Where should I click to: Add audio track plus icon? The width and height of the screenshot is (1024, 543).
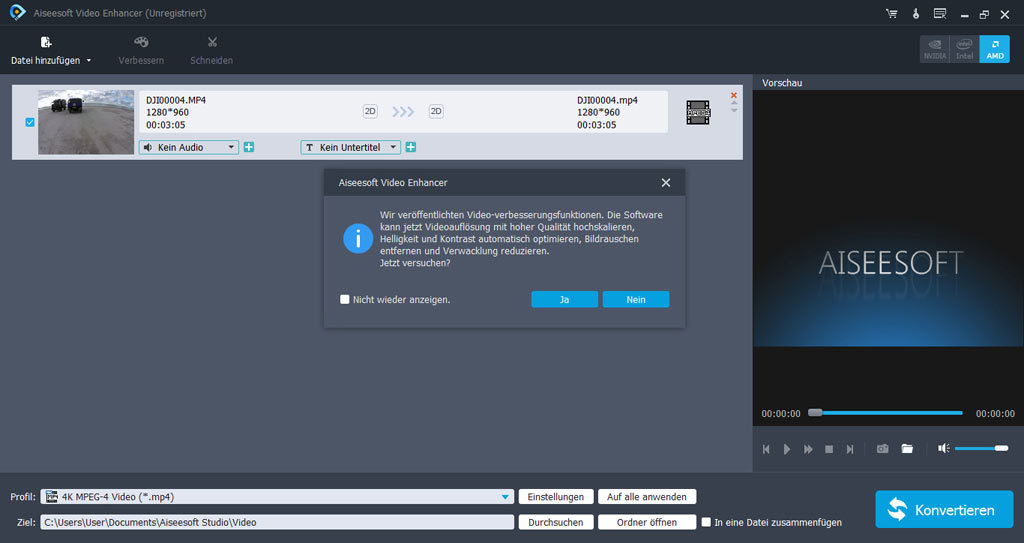click(x=249, y=147)
